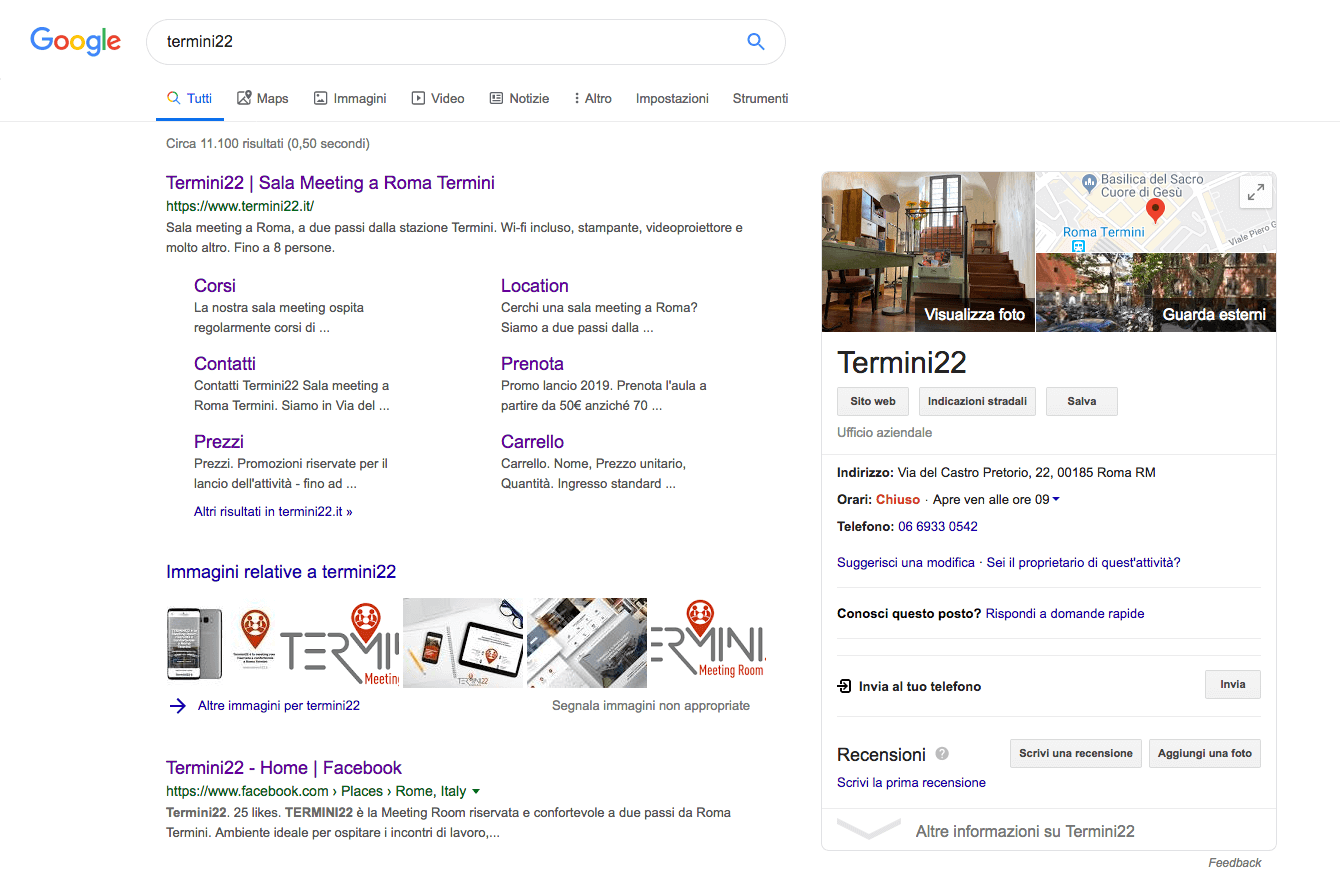
Task: Open the Guarda esterni thumbnail
Action: click(x=1156, y=293)
